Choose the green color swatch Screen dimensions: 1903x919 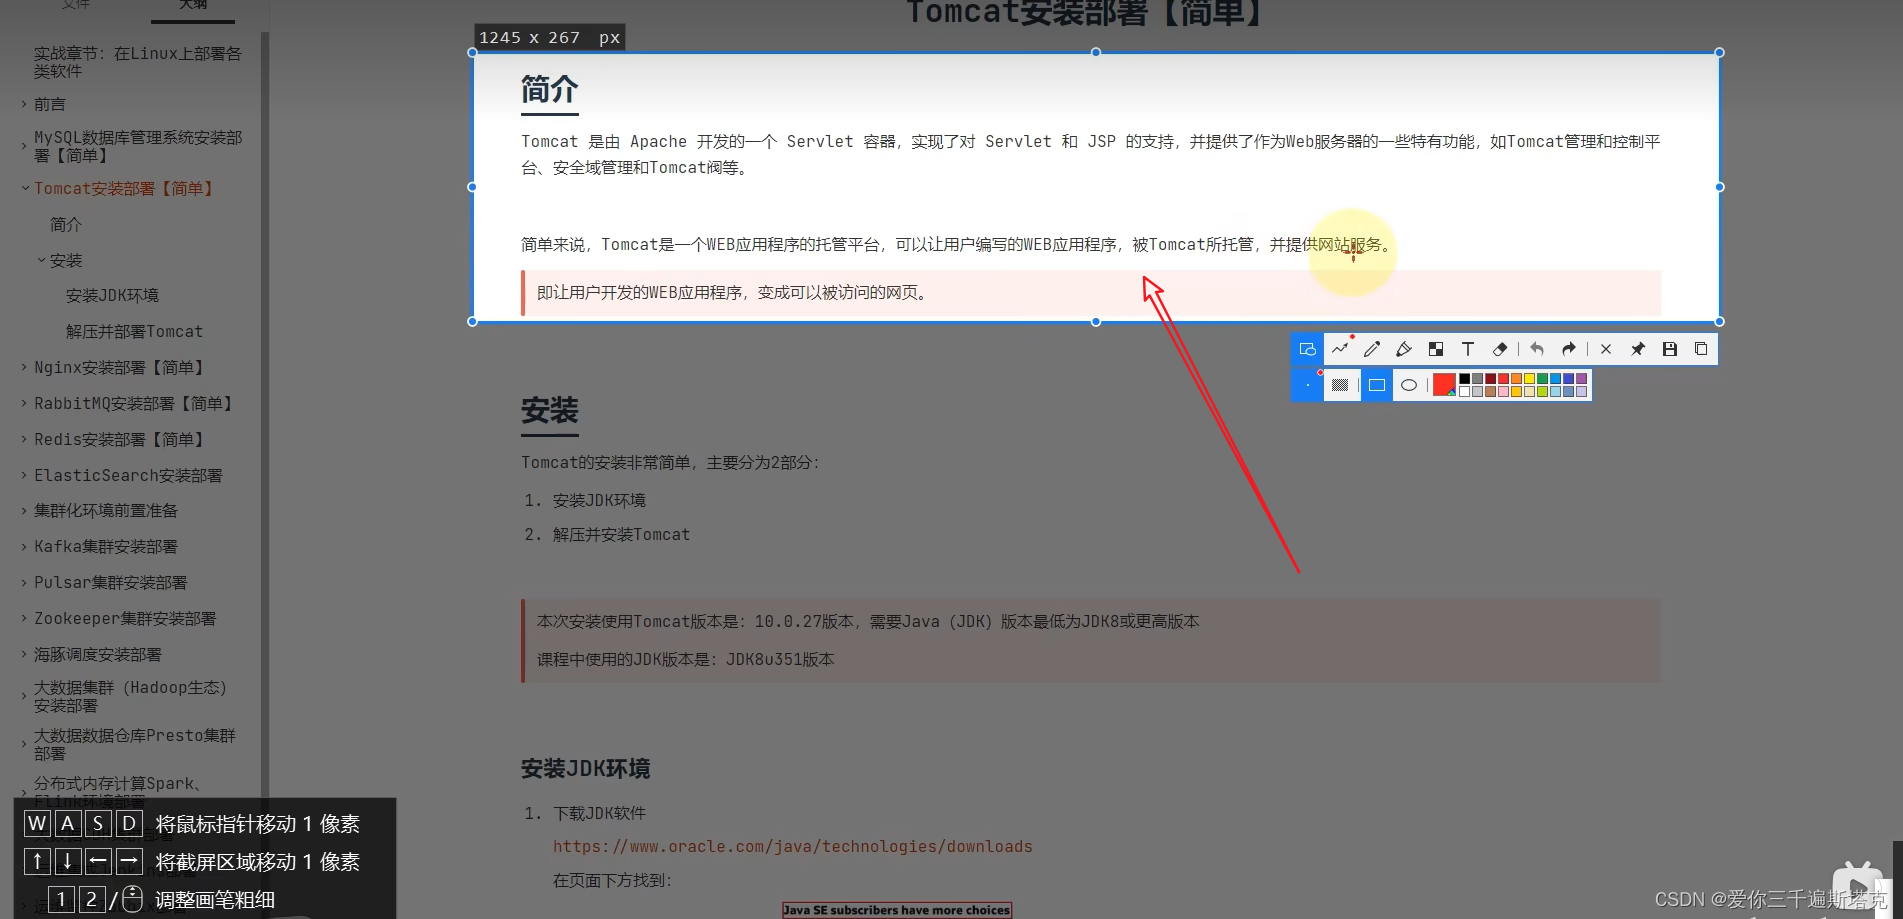(x=1543, y=379)
